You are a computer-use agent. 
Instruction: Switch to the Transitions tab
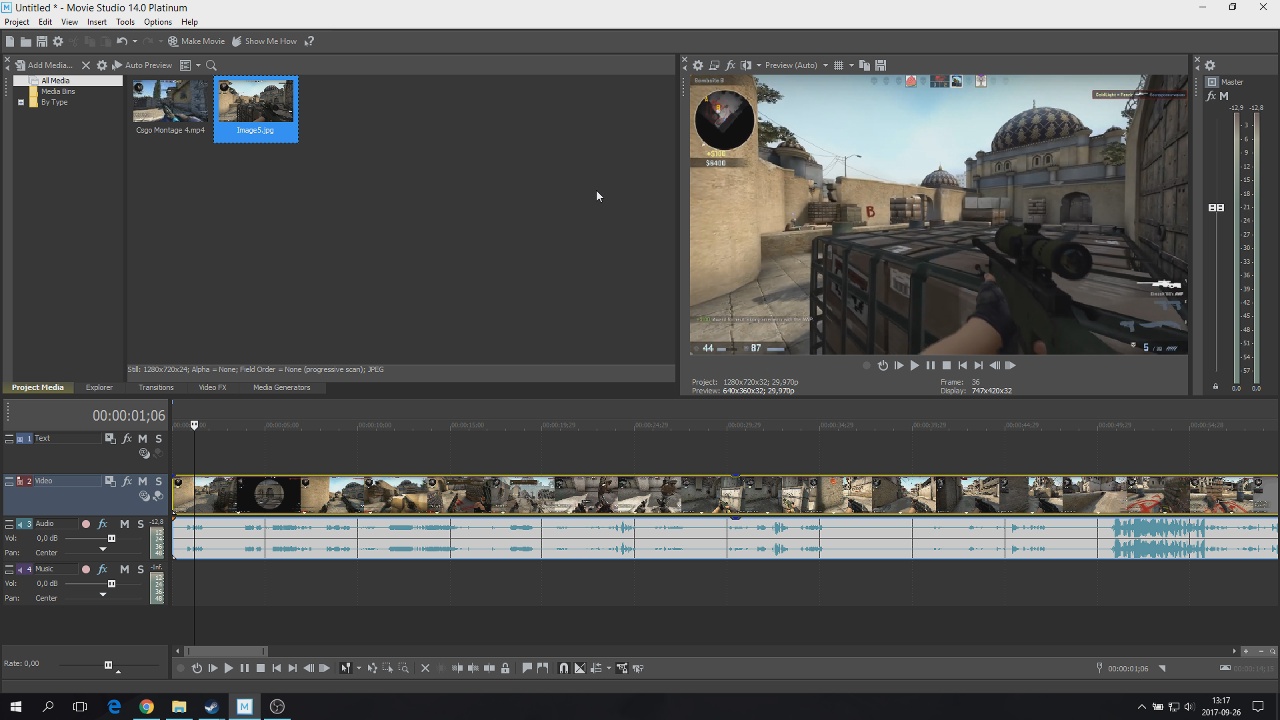[x=156, y=387]
